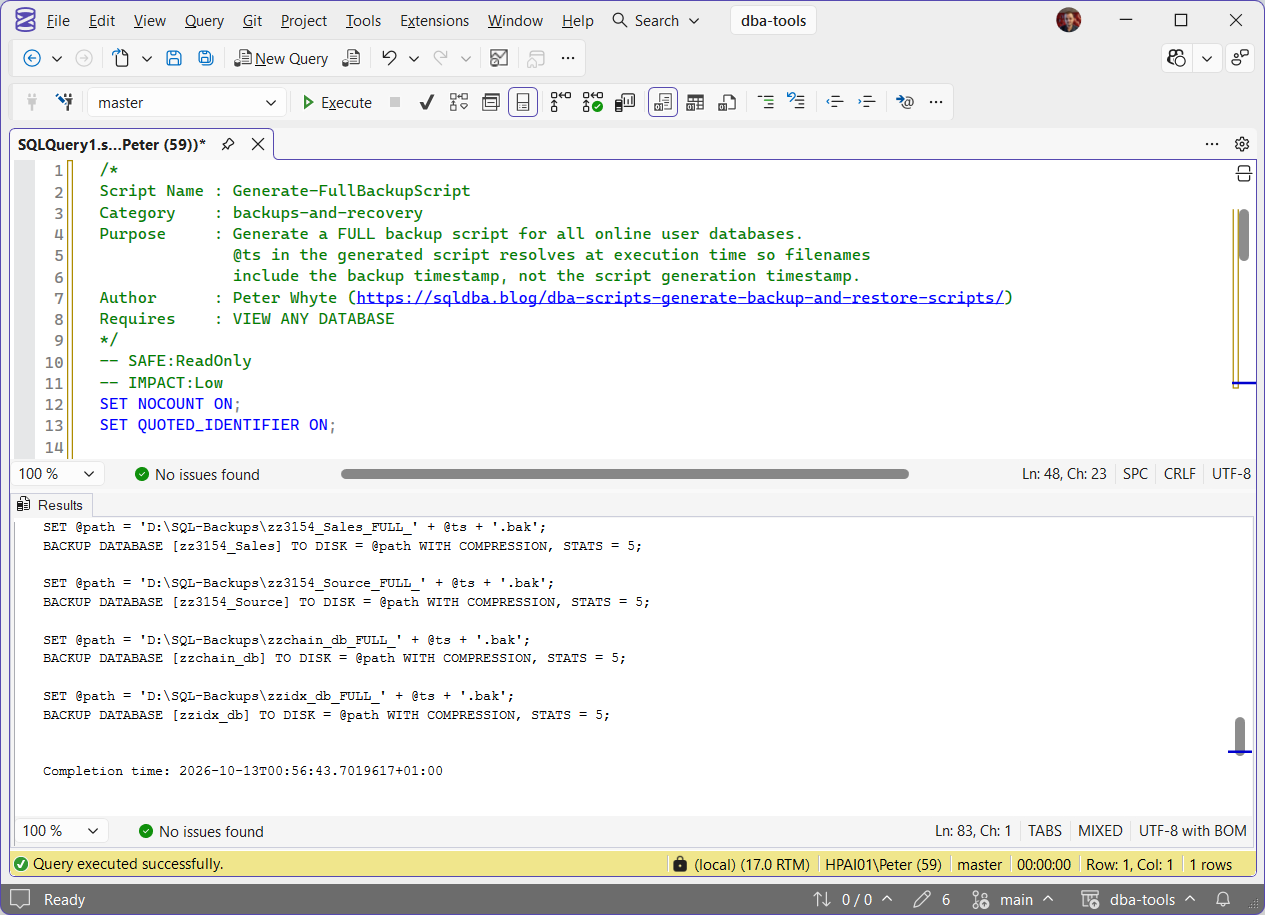The height and width of the screenshot is (915, 1265).
Task: Toggle Results to Text output mode
Action: (663, 102)
